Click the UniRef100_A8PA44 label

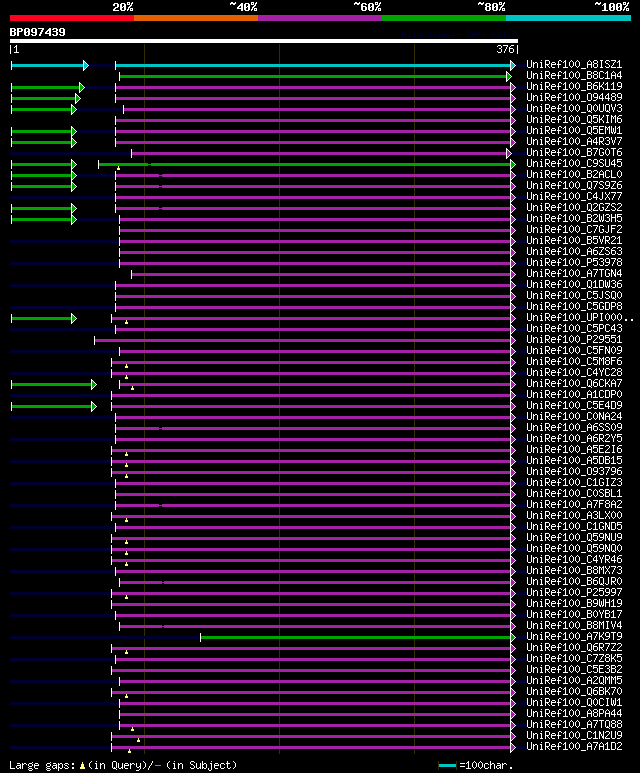point(574,713)
